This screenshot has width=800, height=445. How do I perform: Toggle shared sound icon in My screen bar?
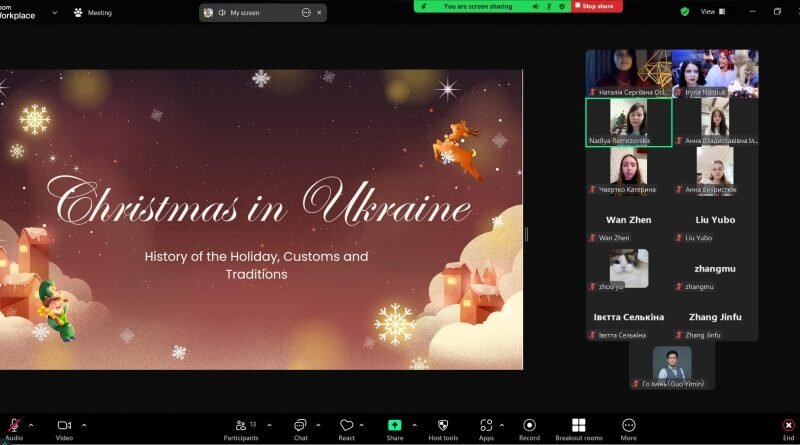pos(222,13)
